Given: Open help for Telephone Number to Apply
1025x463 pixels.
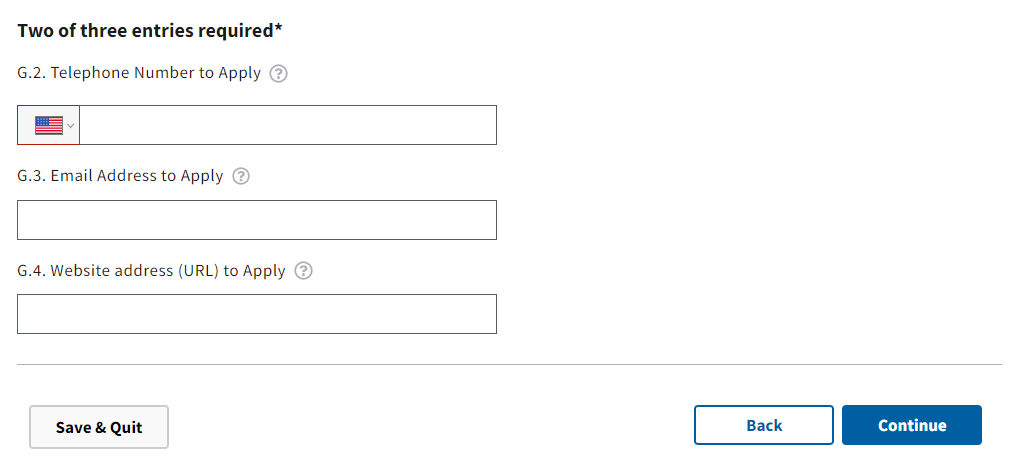Looking at the screenshot, I should click(x=279, y=73).
